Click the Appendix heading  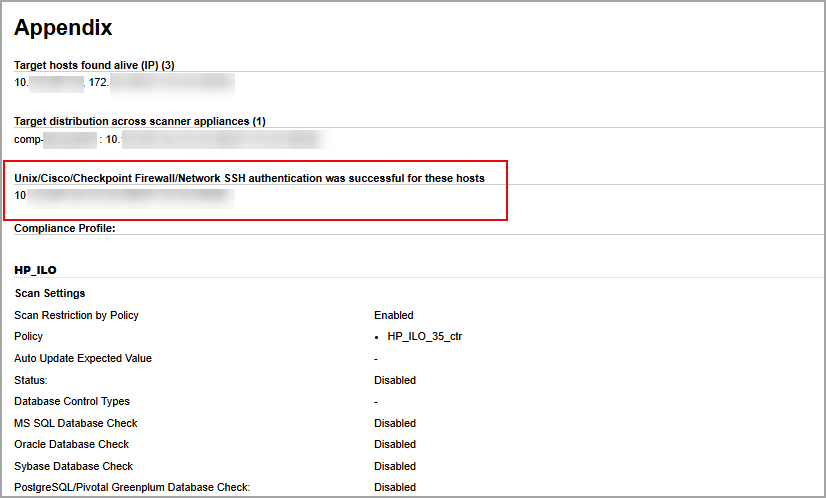(63, 28)
